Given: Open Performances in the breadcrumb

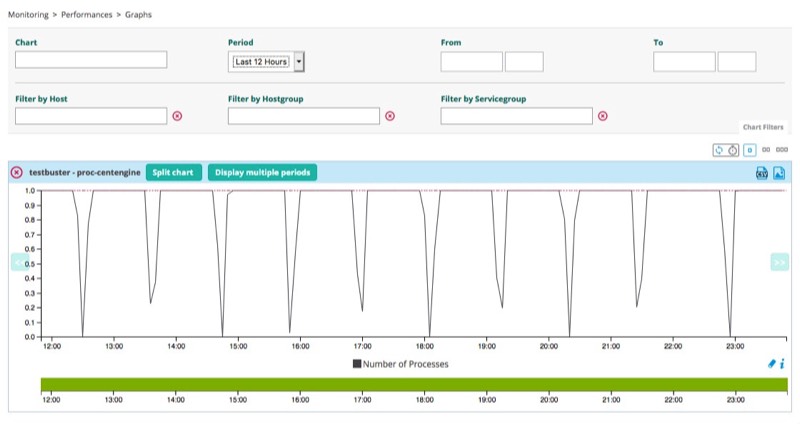Looking at the screenshot, I should point(84,16).
